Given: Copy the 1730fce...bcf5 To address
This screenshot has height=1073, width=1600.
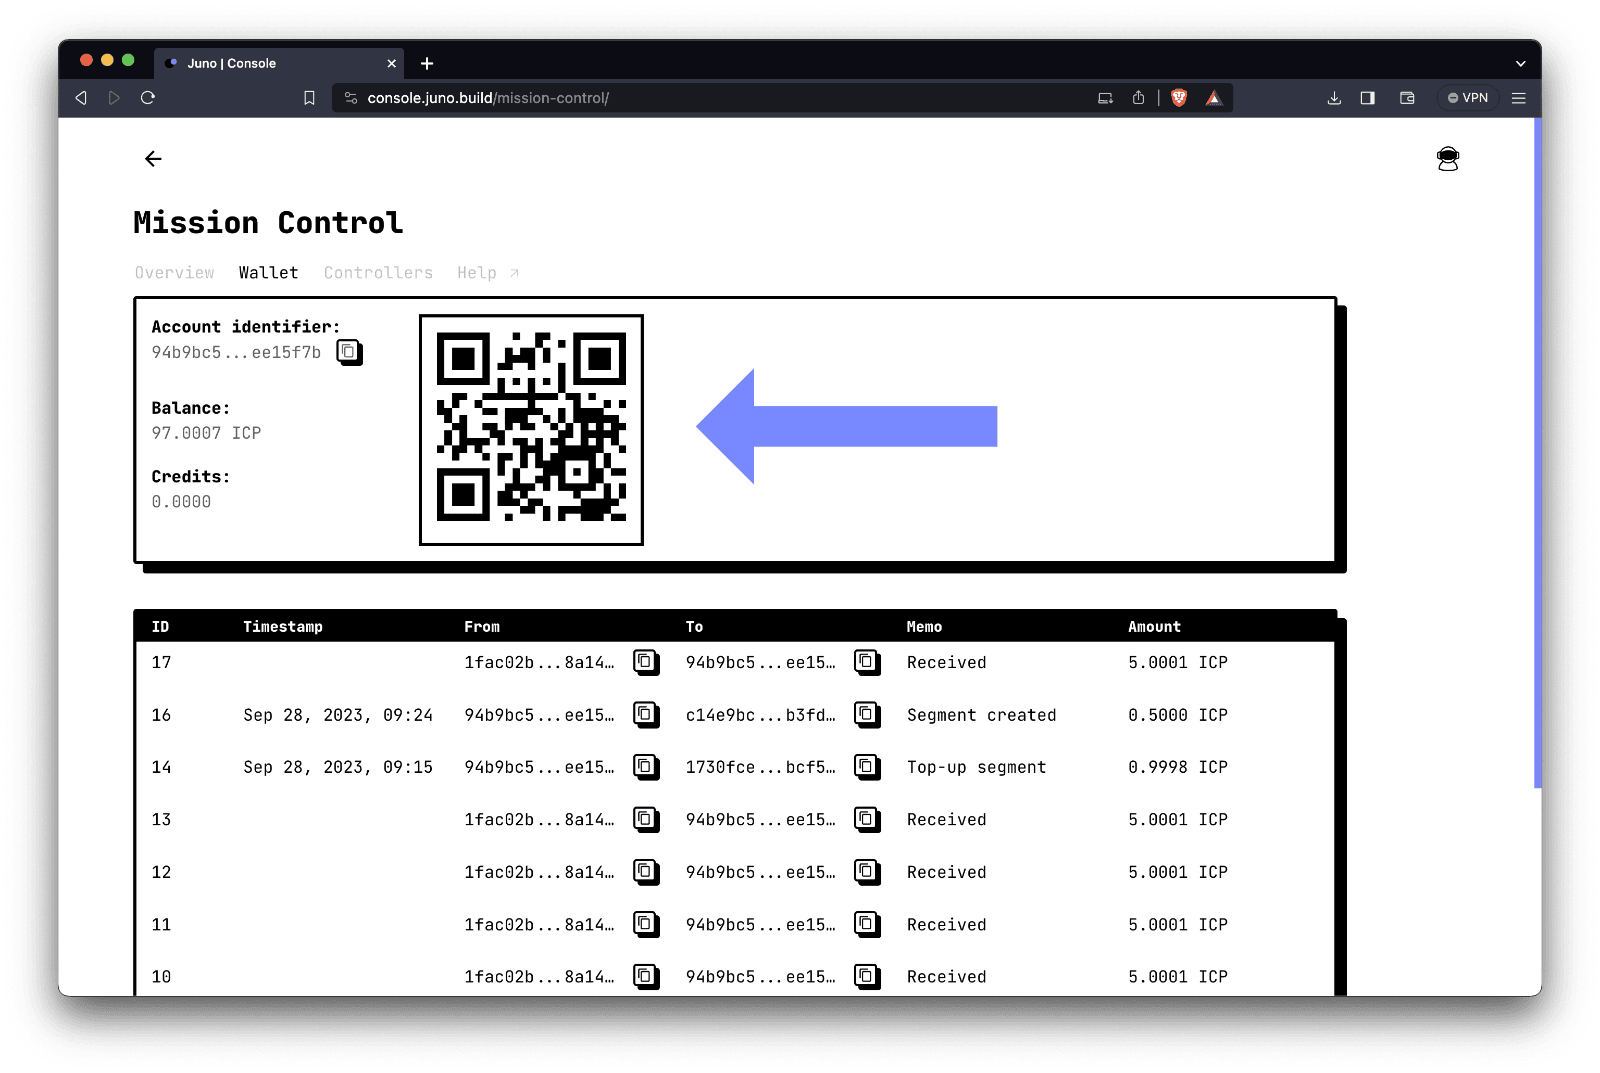Looking at the screenshot, I should click(867, 767).
